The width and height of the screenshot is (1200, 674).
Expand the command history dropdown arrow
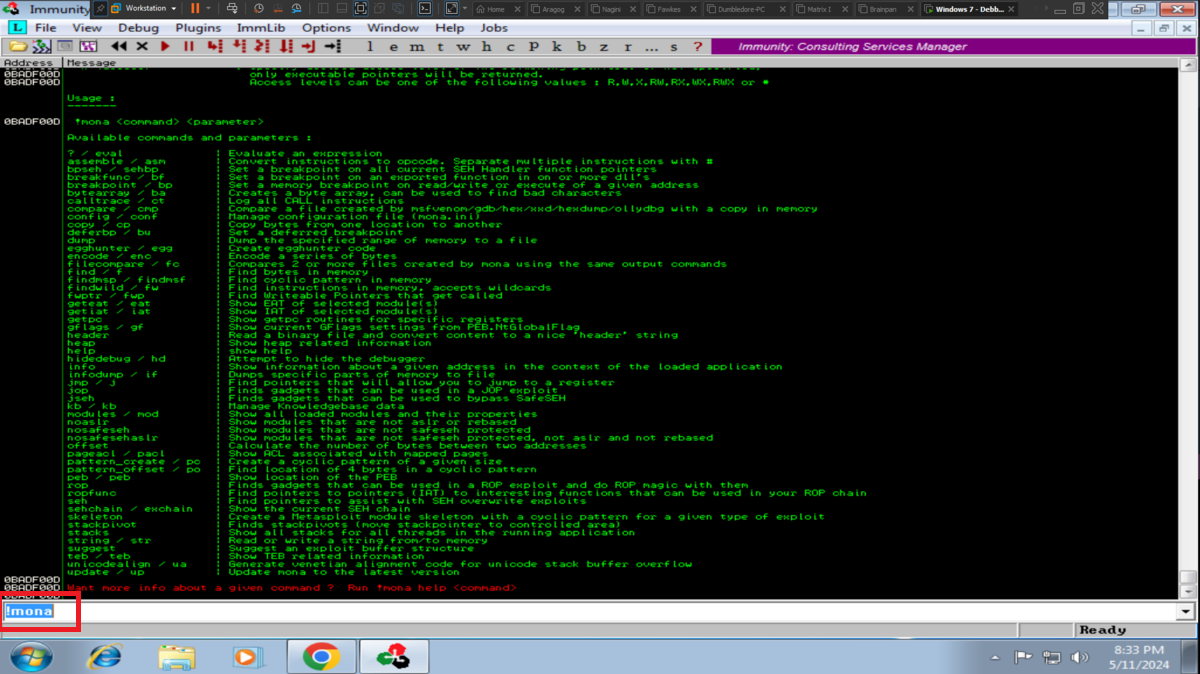[1187, 611]
